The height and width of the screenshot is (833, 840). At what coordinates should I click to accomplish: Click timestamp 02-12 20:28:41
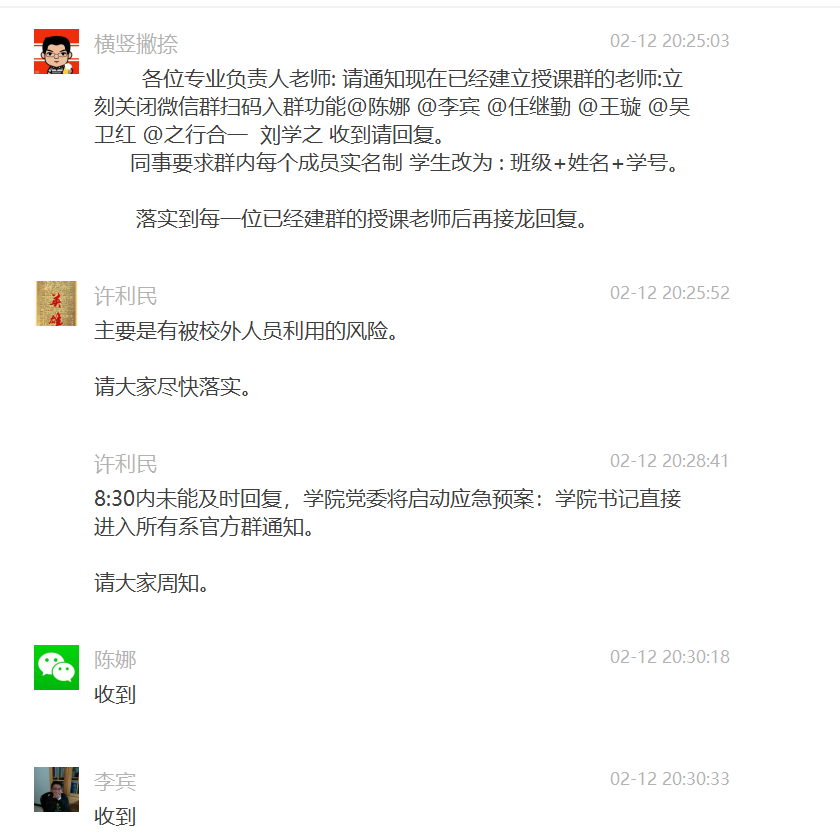pyautogui.click(x=670, y=461)
